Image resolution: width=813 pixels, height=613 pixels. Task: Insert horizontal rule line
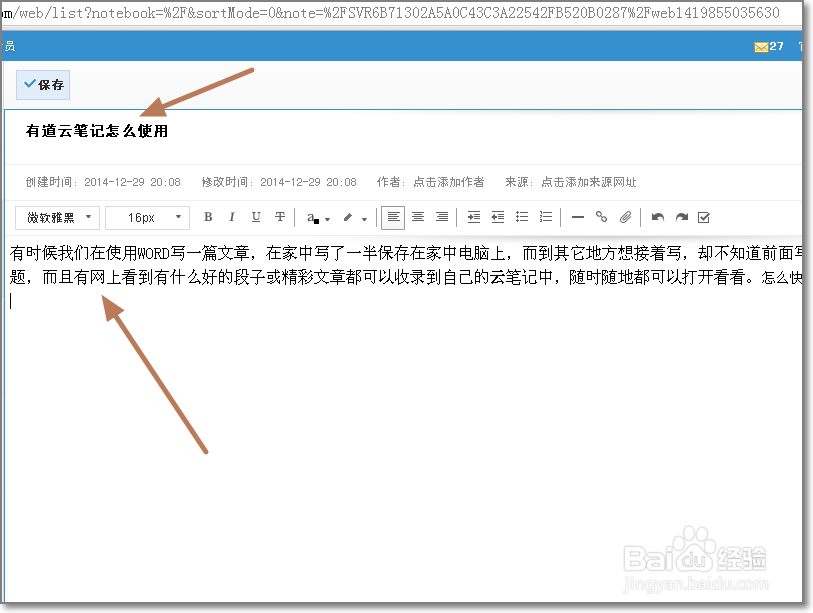click(x=578, y=217)
